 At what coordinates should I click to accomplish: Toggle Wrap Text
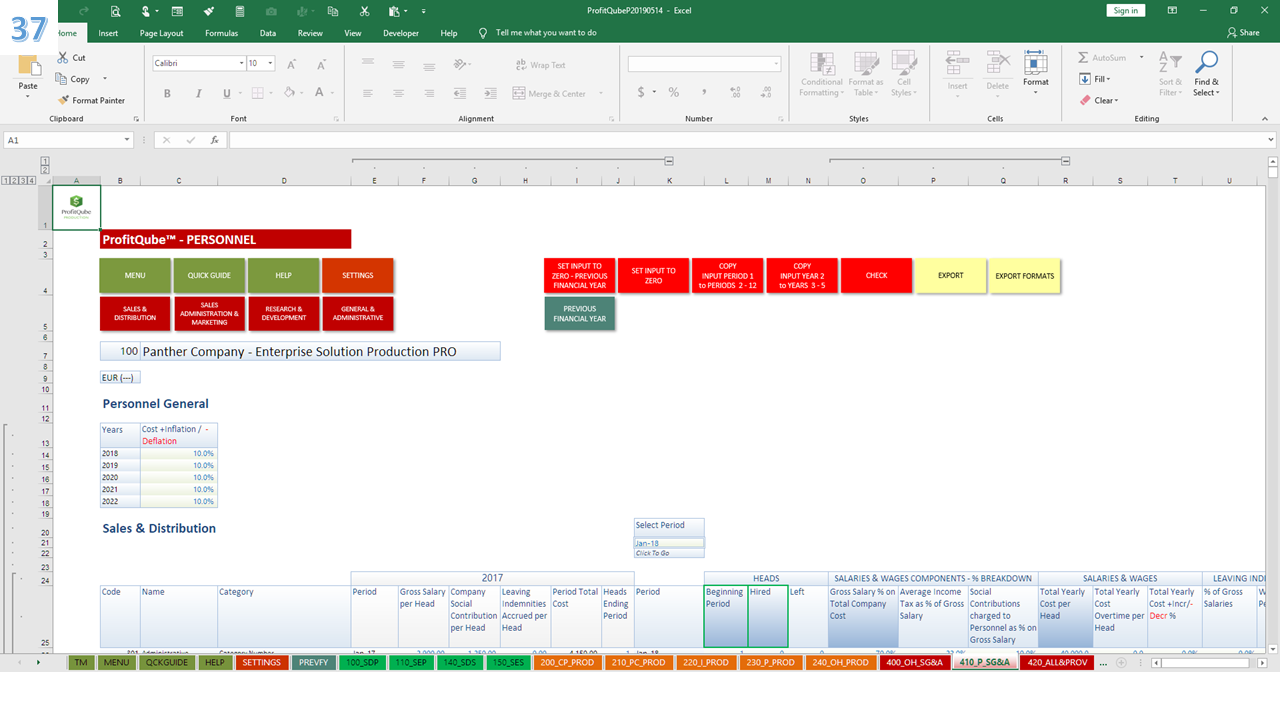tap(540, 65)
